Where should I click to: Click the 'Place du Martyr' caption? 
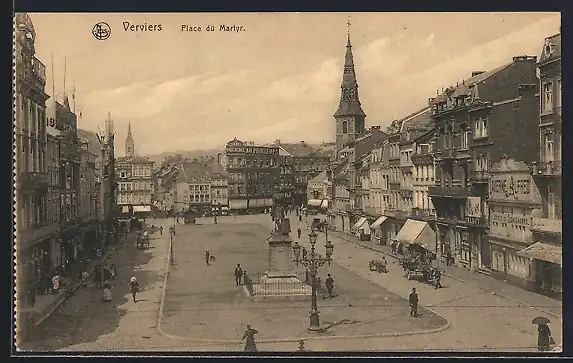(x=213, y=28)
